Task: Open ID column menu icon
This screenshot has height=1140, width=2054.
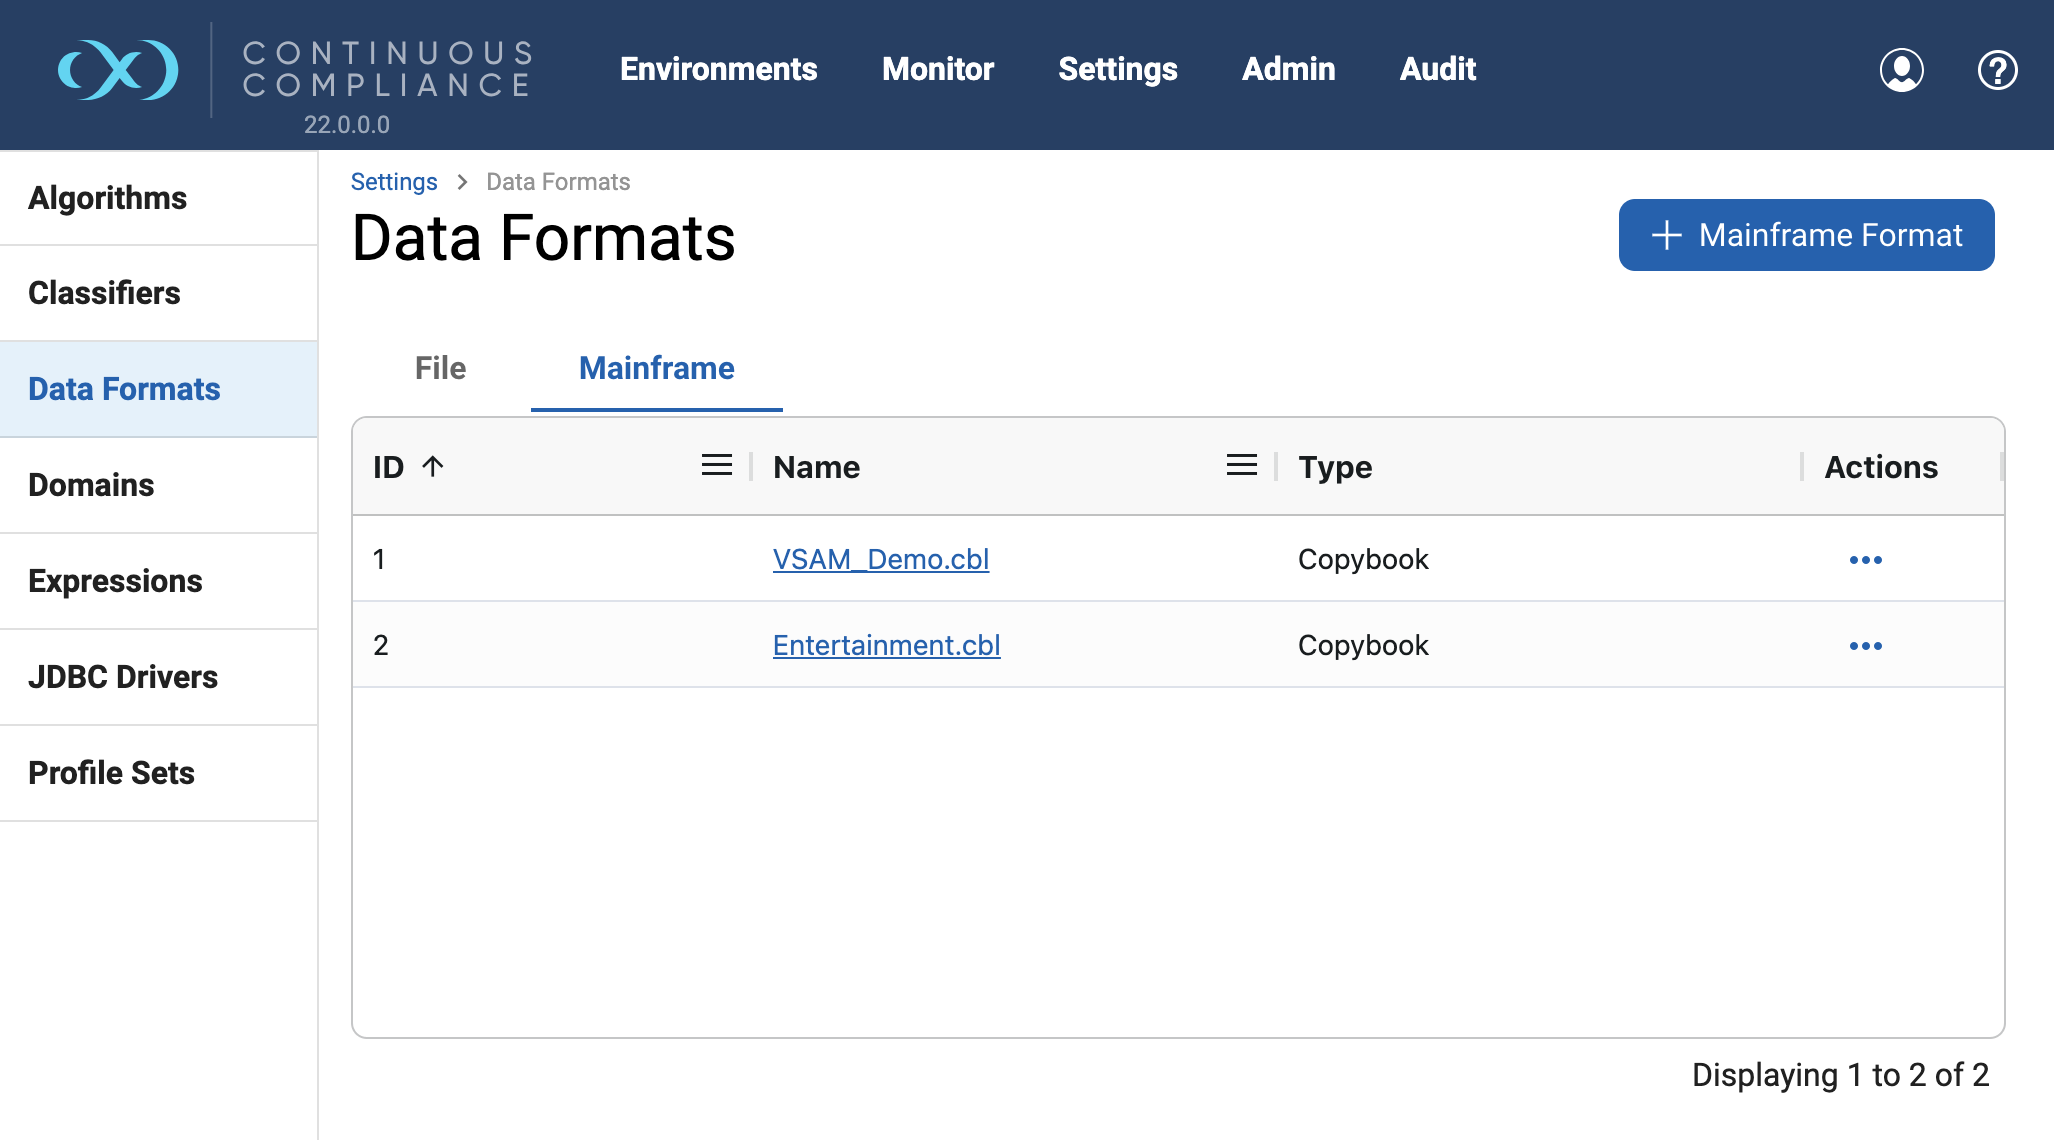Action: tap(716, 466)
